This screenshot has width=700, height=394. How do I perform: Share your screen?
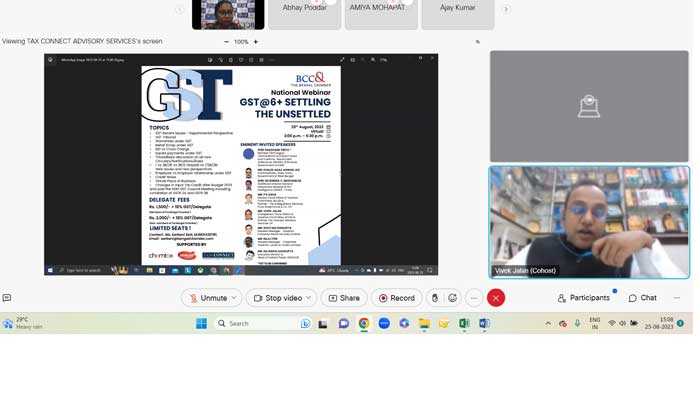(344, 298)
